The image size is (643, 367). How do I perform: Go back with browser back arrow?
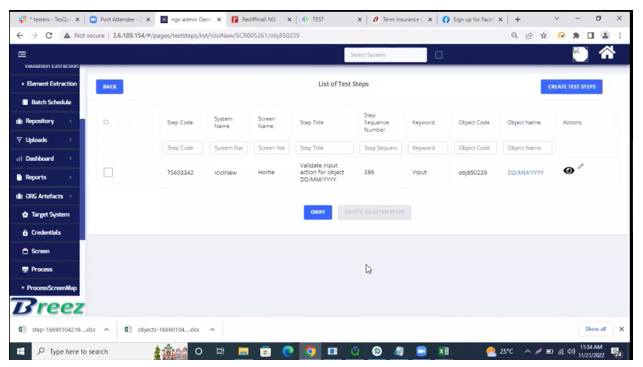pos(20,36)
